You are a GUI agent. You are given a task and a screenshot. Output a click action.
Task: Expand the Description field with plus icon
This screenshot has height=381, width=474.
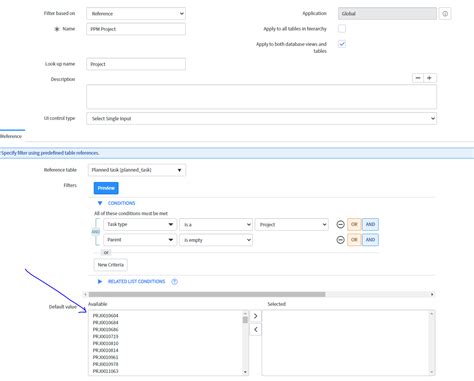click(430, 78)
